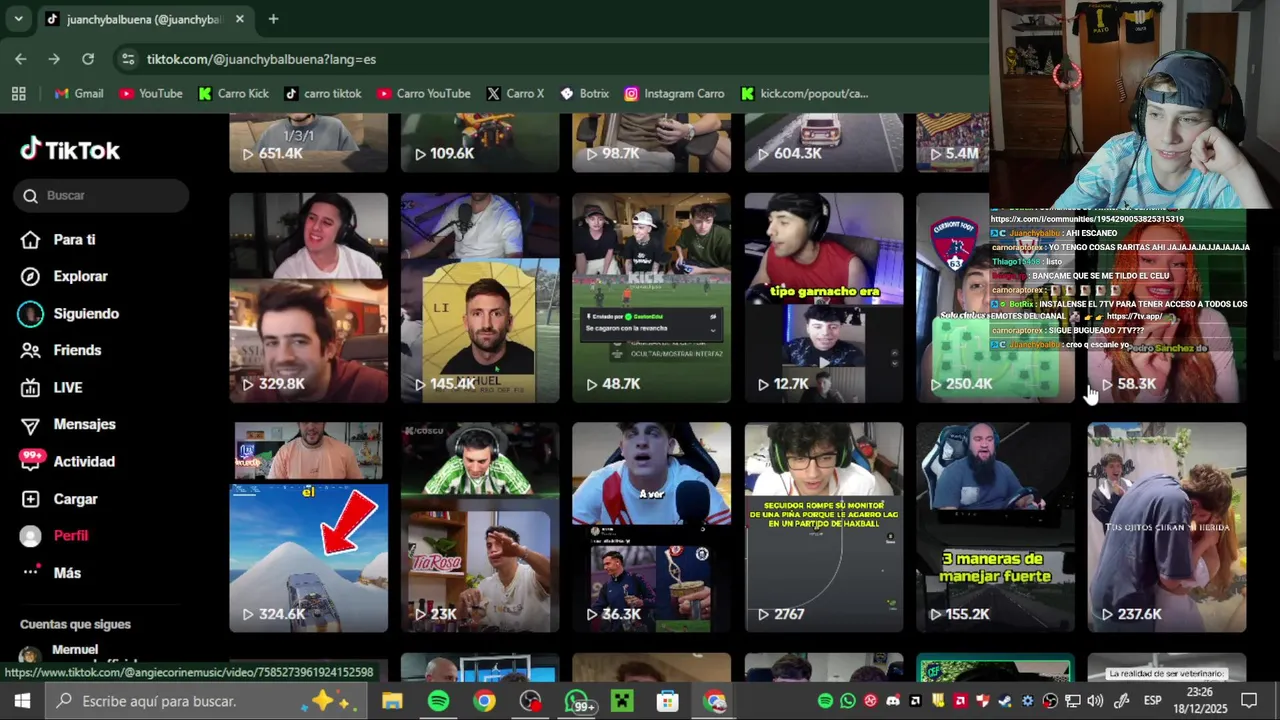Play the video with 48.7K views
Screen dimensions: 1280x720
point(651,298)
